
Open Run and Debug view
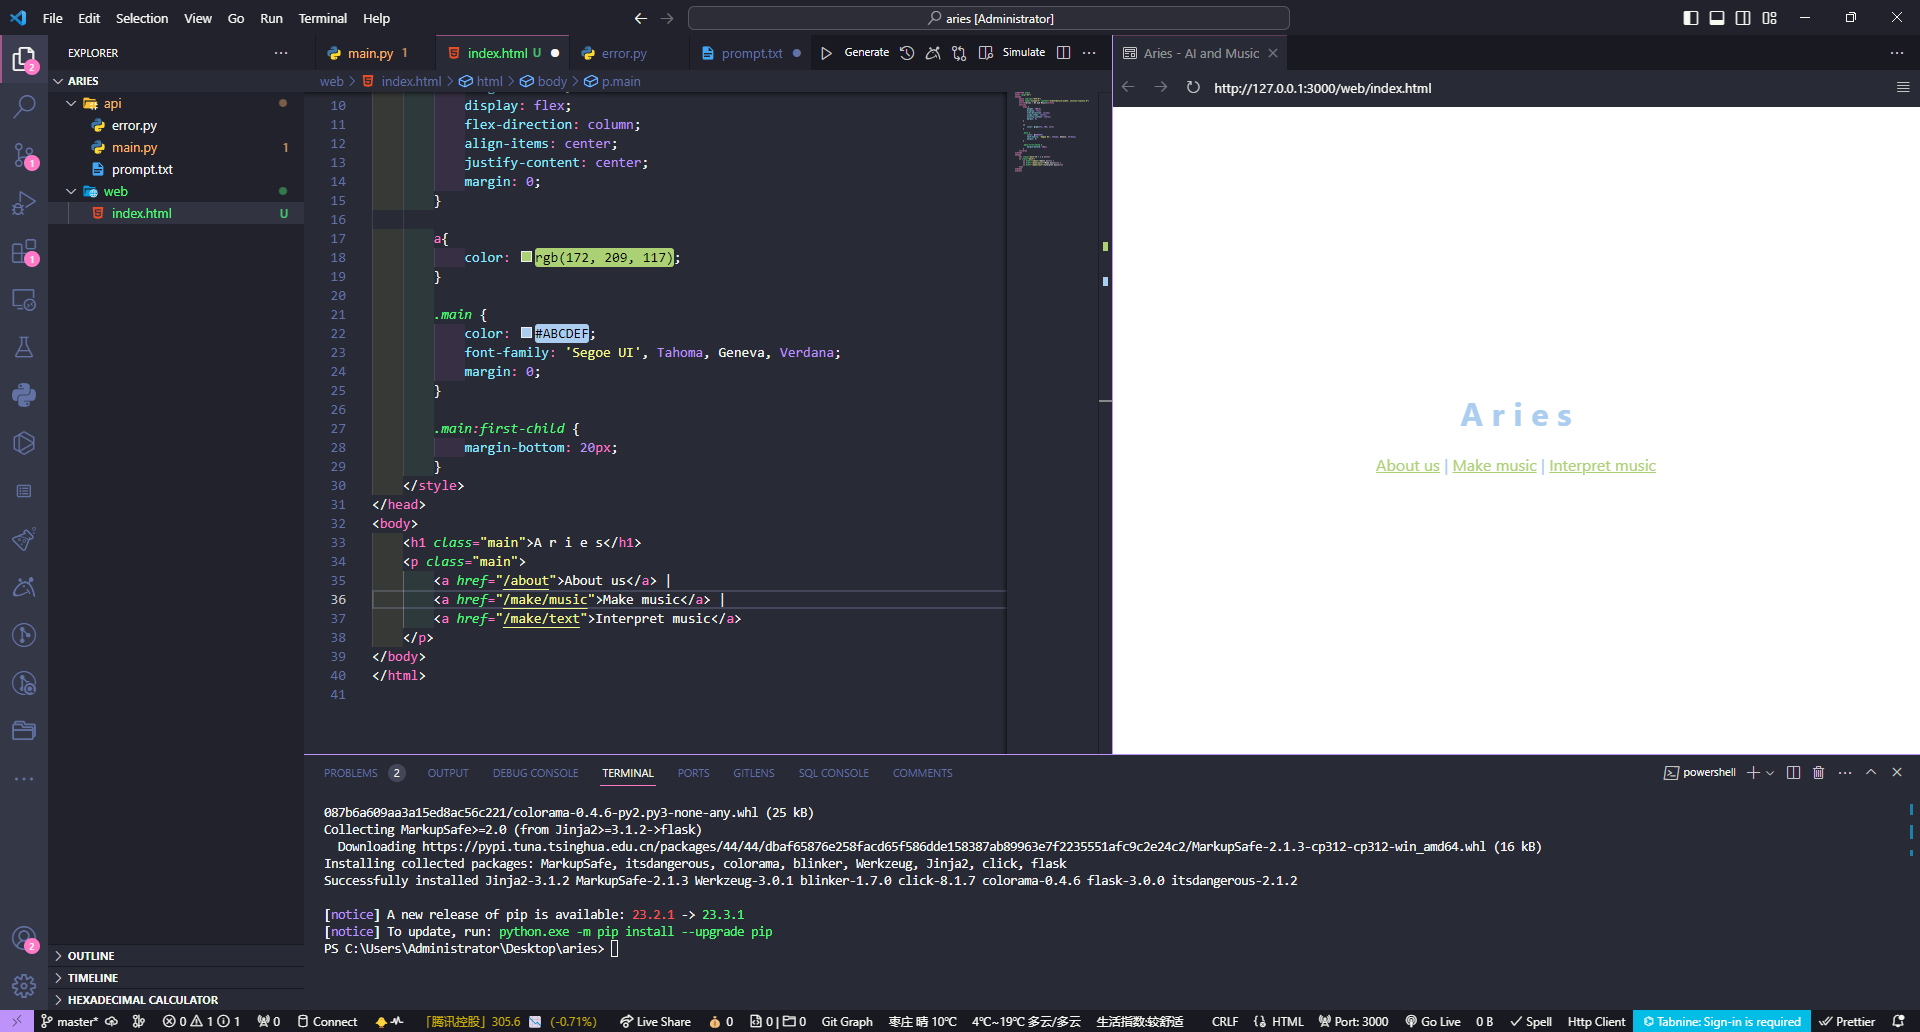24,203
